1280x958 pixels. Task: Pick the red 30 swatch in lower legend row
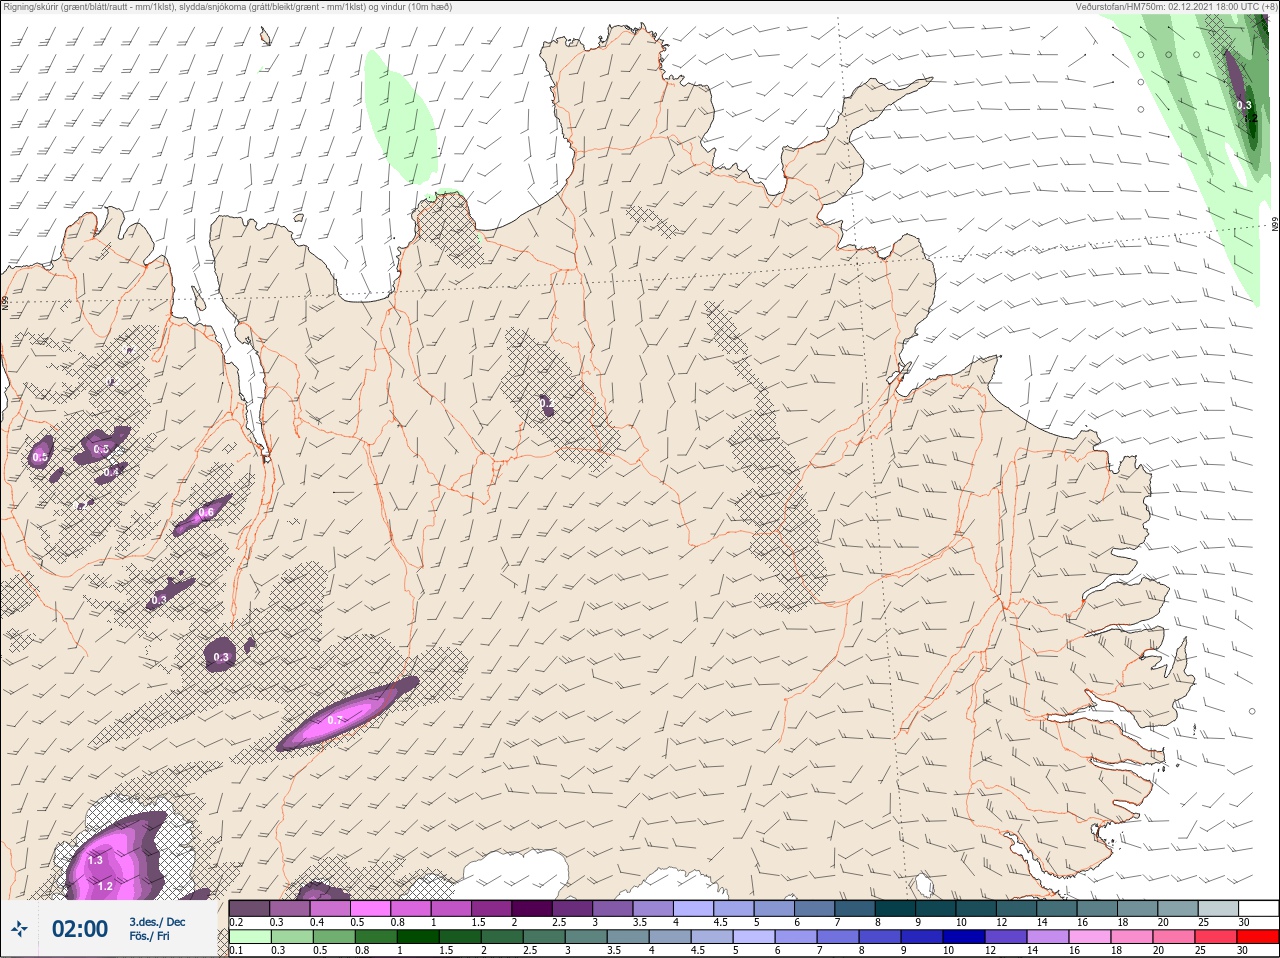[1258, 938]
